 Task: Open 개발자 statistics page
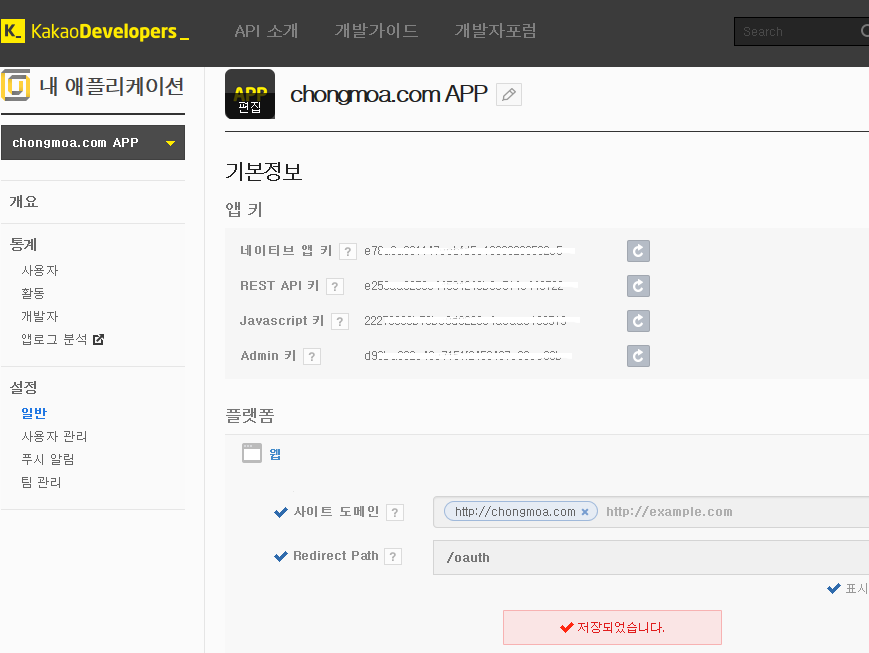click(40, 317)
